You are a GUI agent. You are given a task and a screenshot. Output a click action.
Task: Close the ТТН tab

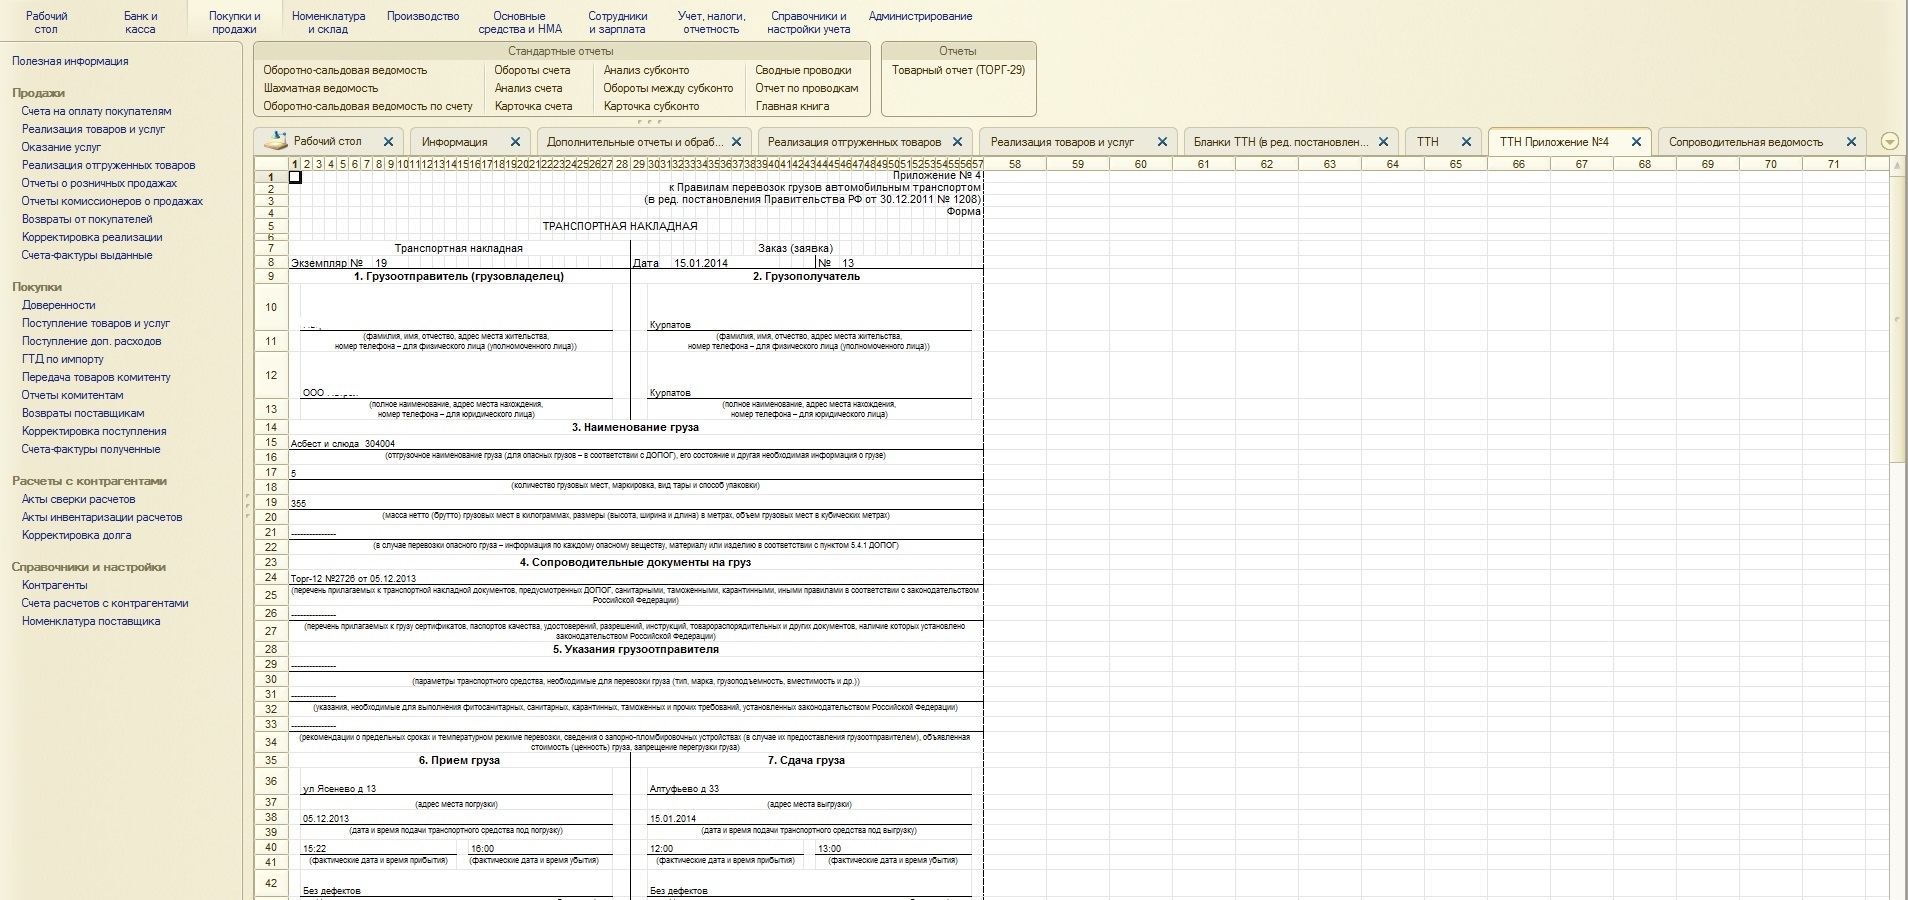click(x=1466, y=142)
